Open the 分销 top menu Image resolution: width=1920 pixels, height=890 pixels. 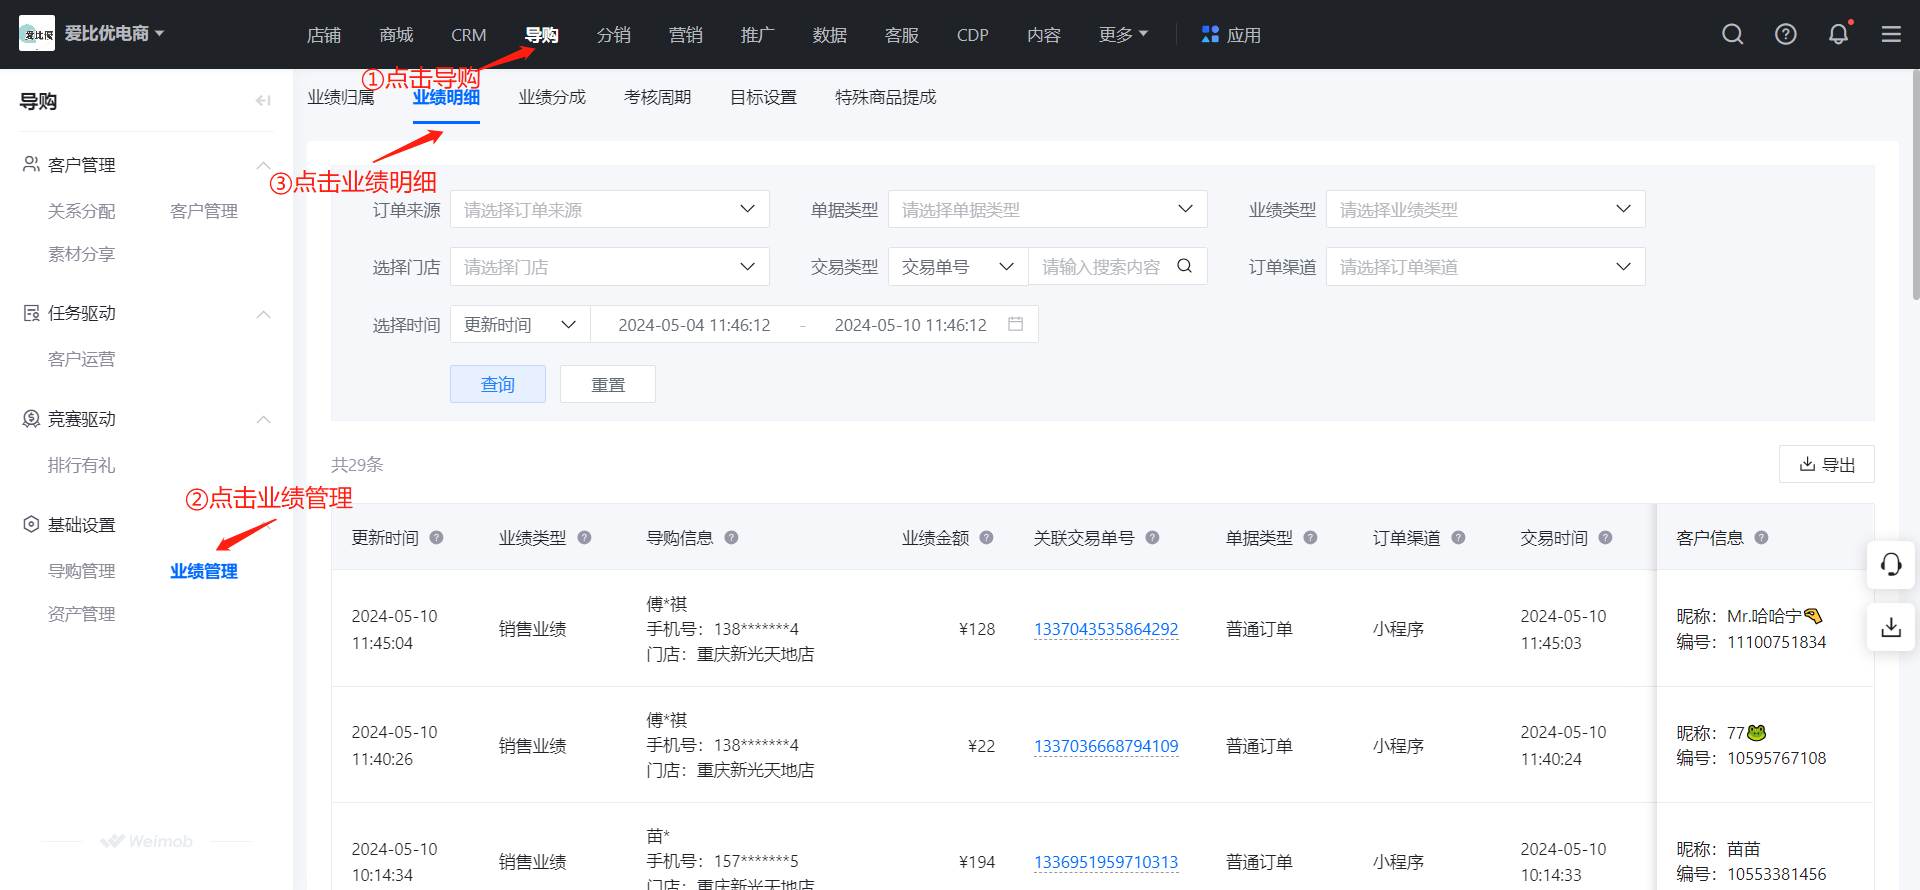pos(613,35)
